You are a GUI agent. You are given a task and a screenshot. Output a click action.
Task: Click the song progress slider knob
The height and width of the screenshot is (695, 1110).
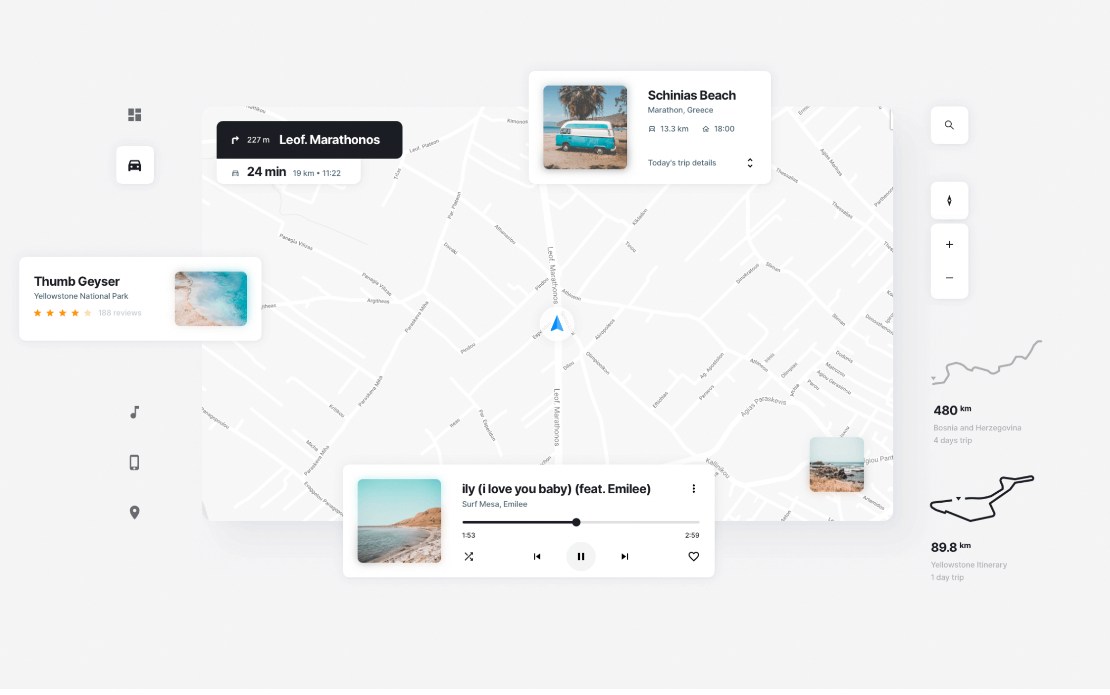576,522
